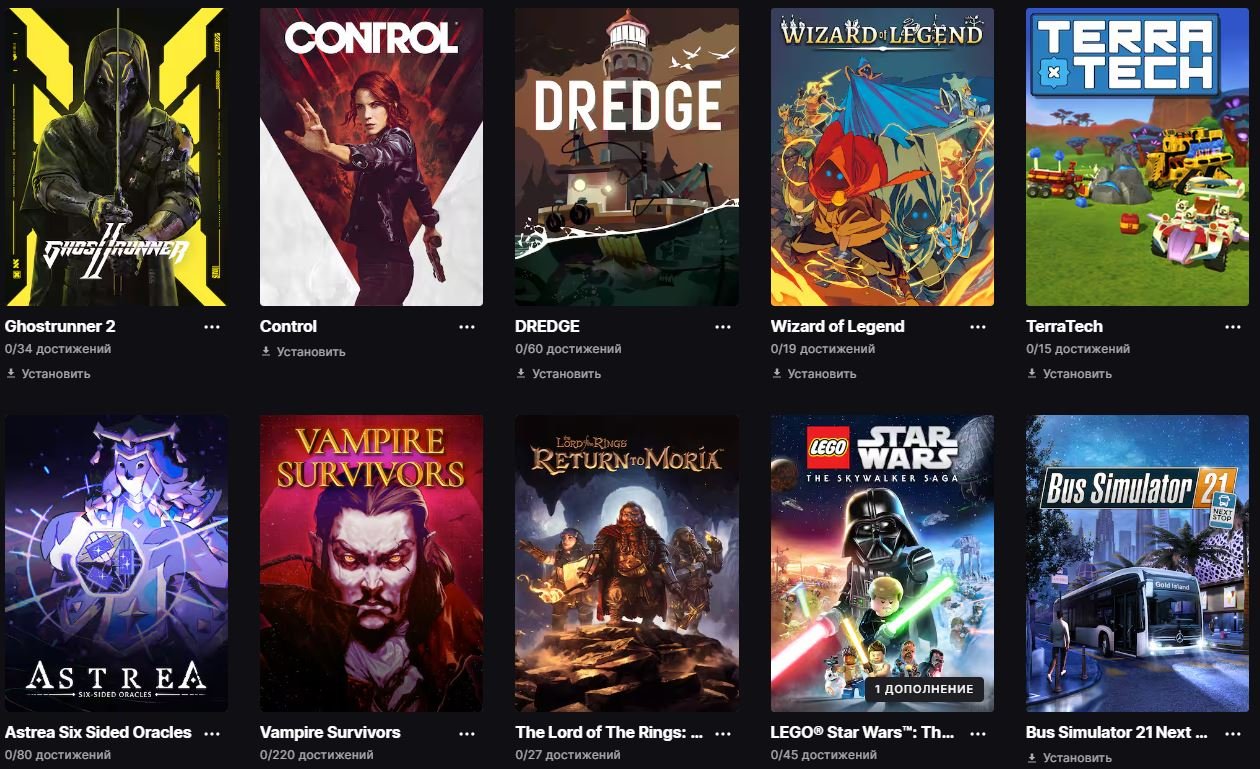Install Ghostrunner 2 via Установить
The width and height of the screenshot is (1260, 769).
tap(48, 374)
